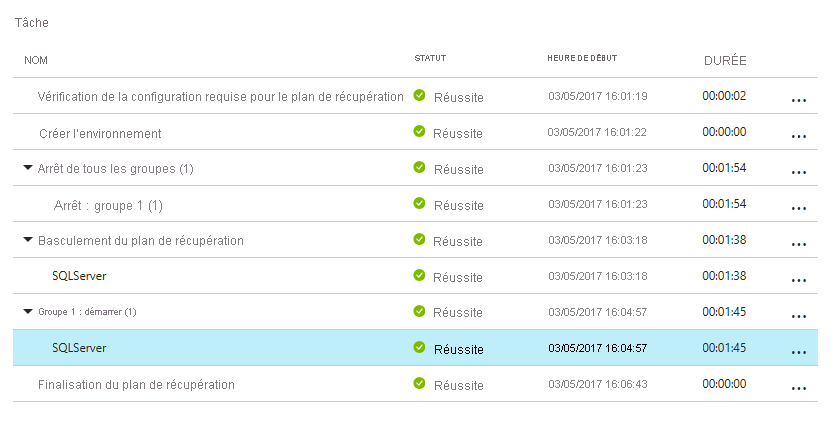Screen dimensions: 839x425
Task: Sort by the STATUT column header
Action: click(430, 58)
